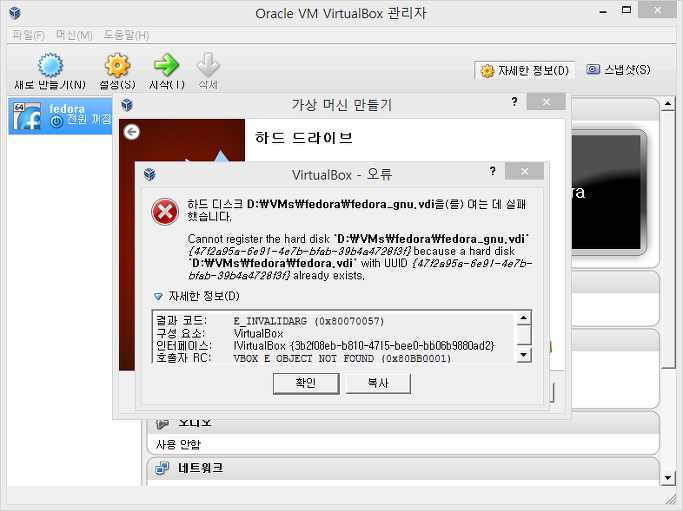Click the VM preview thumbnail
Image resolution: width=683 pixels, height=511 pixels.
tap(609, 192)
